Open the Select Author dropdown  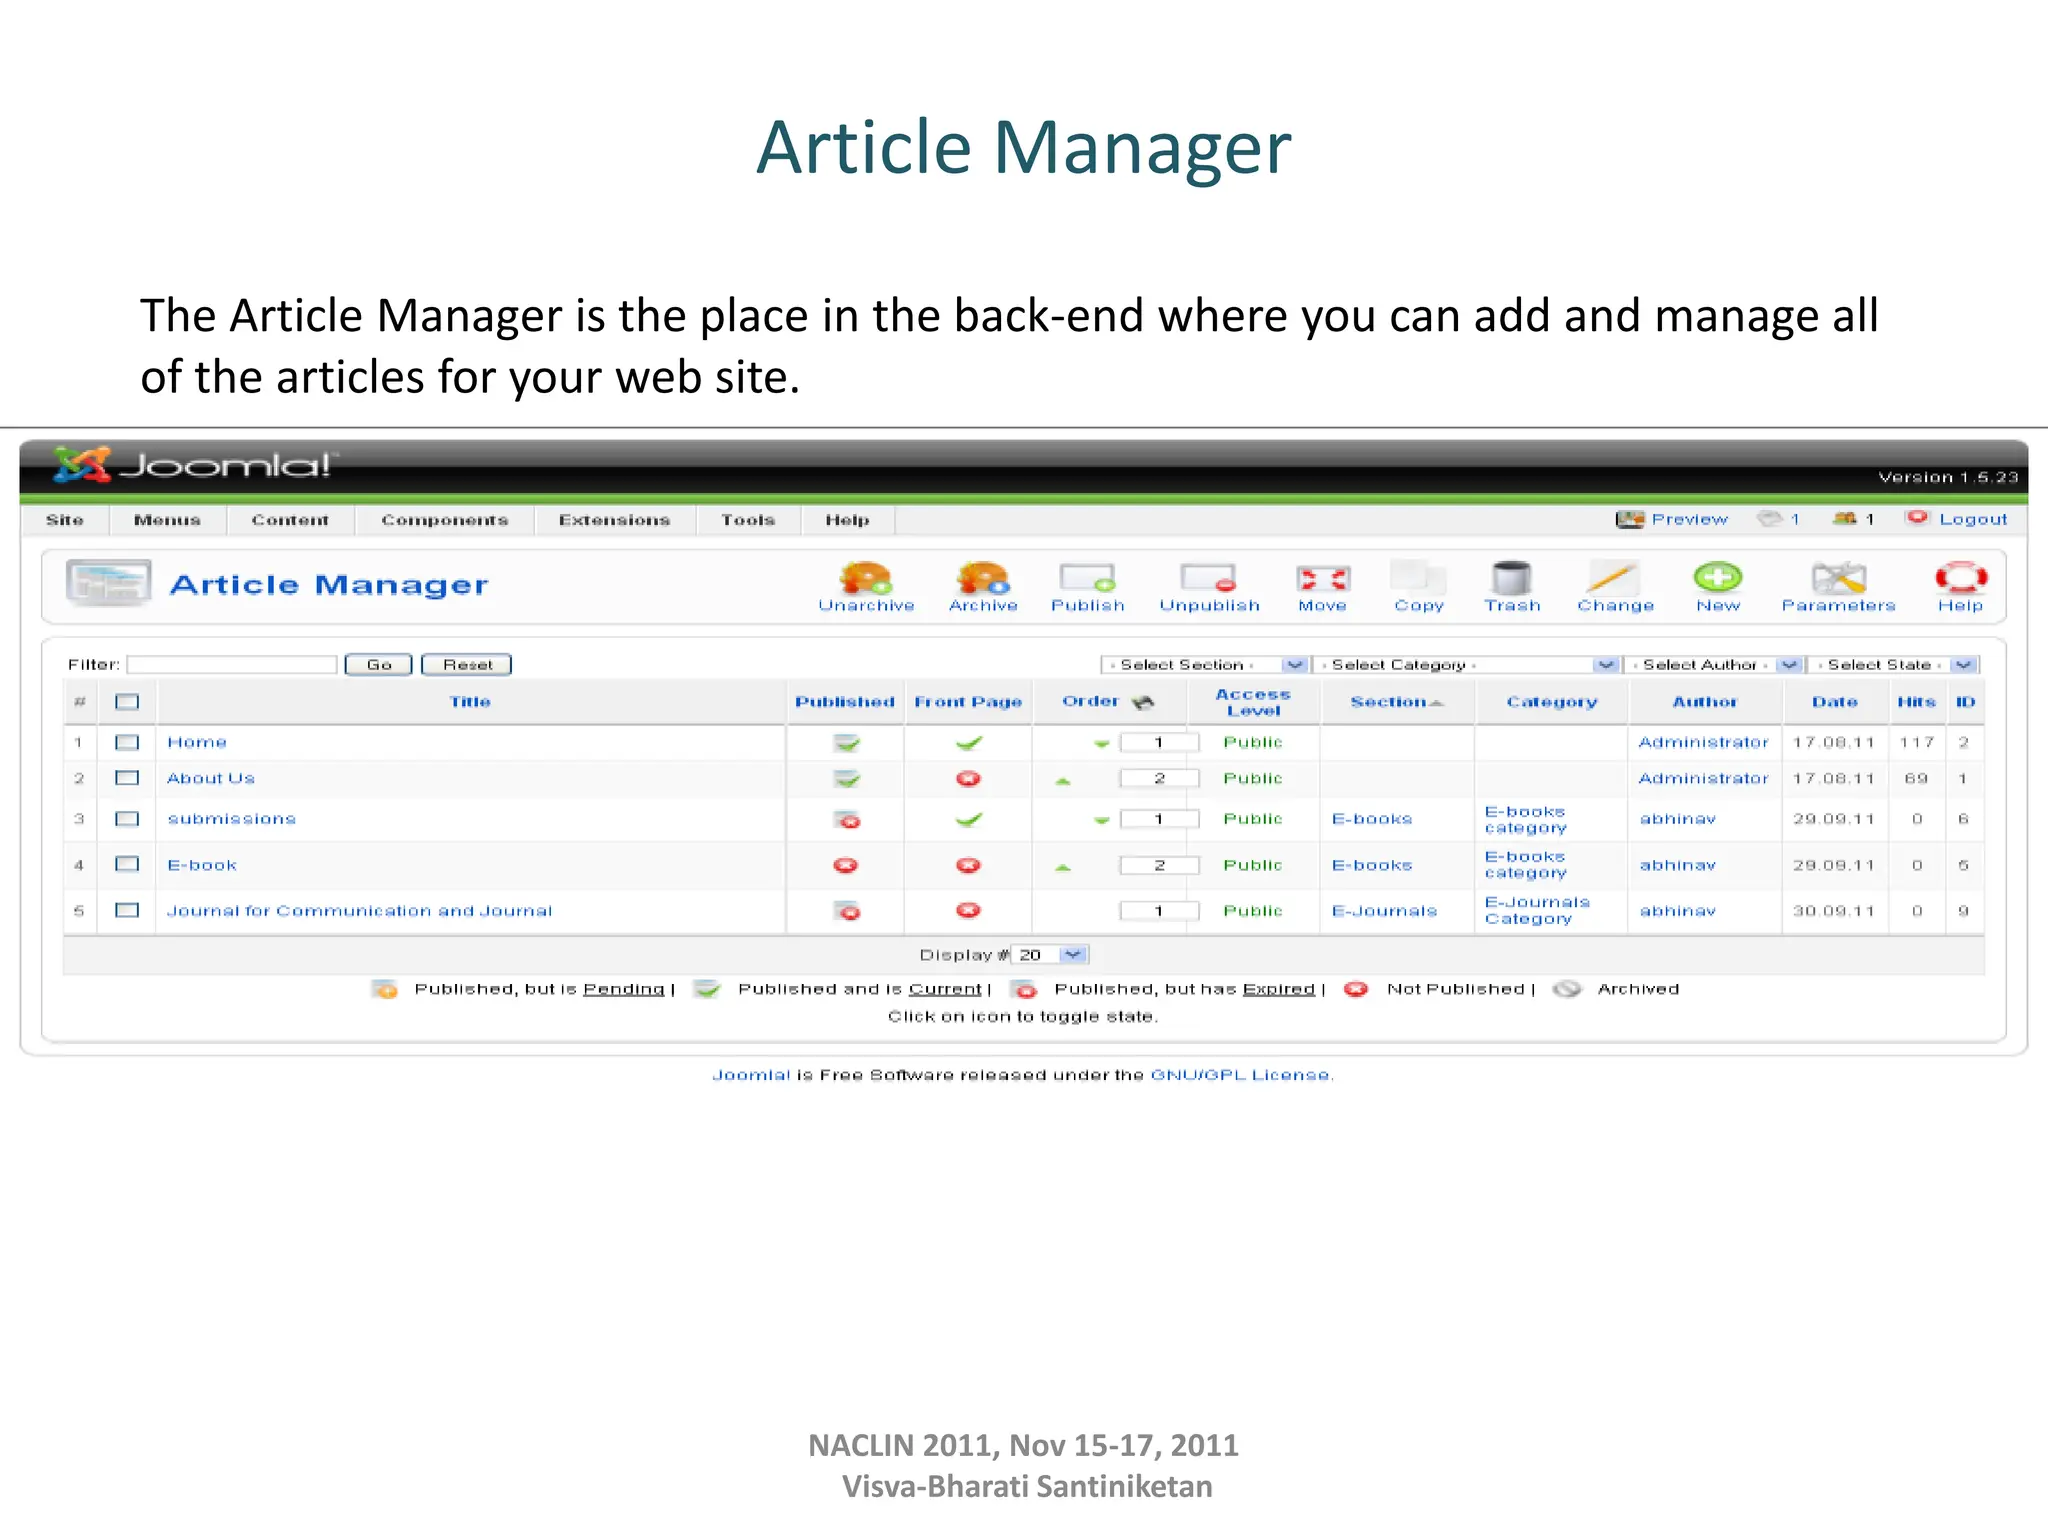[1713, 665]
